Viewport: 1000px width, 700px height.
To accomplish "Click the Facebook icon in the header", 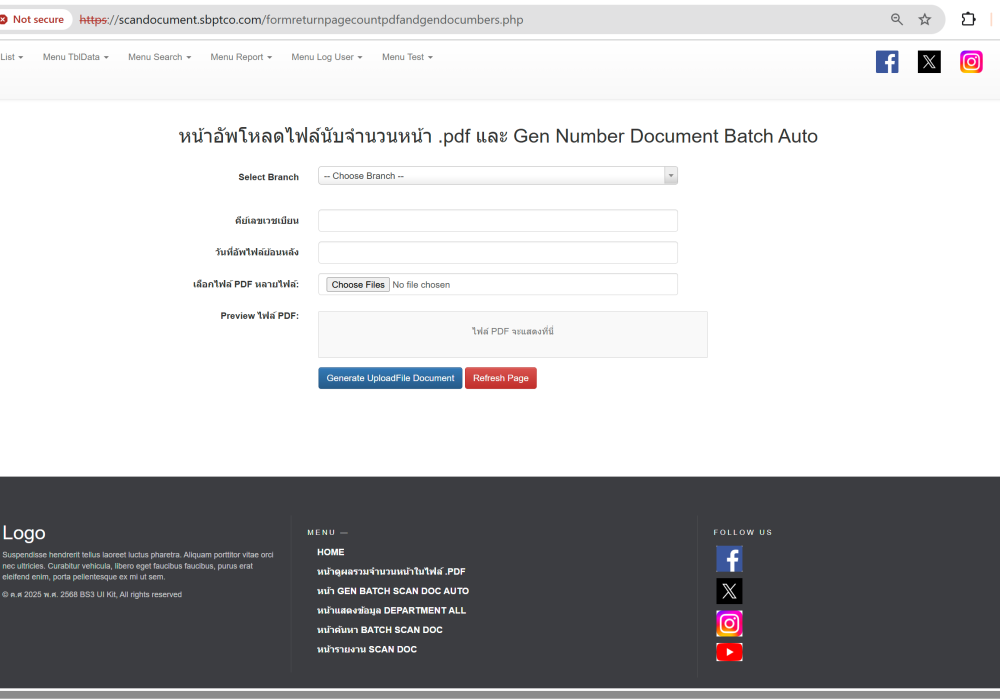I will [887, 62].
